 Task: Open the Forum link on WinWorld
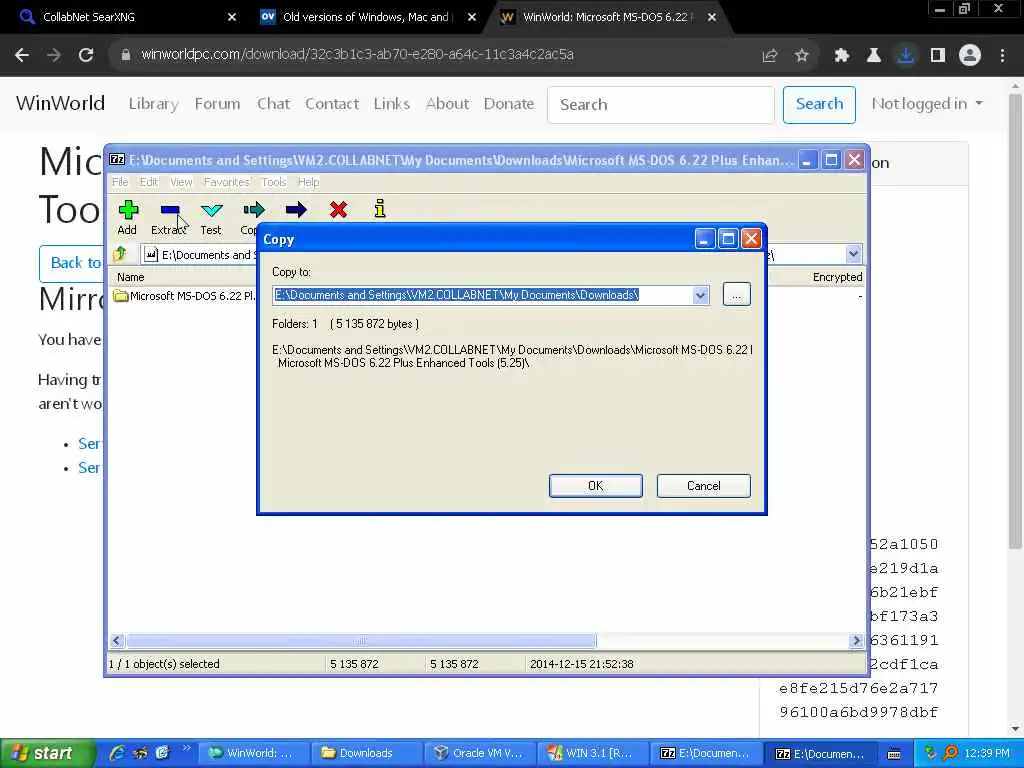(217, 104)
